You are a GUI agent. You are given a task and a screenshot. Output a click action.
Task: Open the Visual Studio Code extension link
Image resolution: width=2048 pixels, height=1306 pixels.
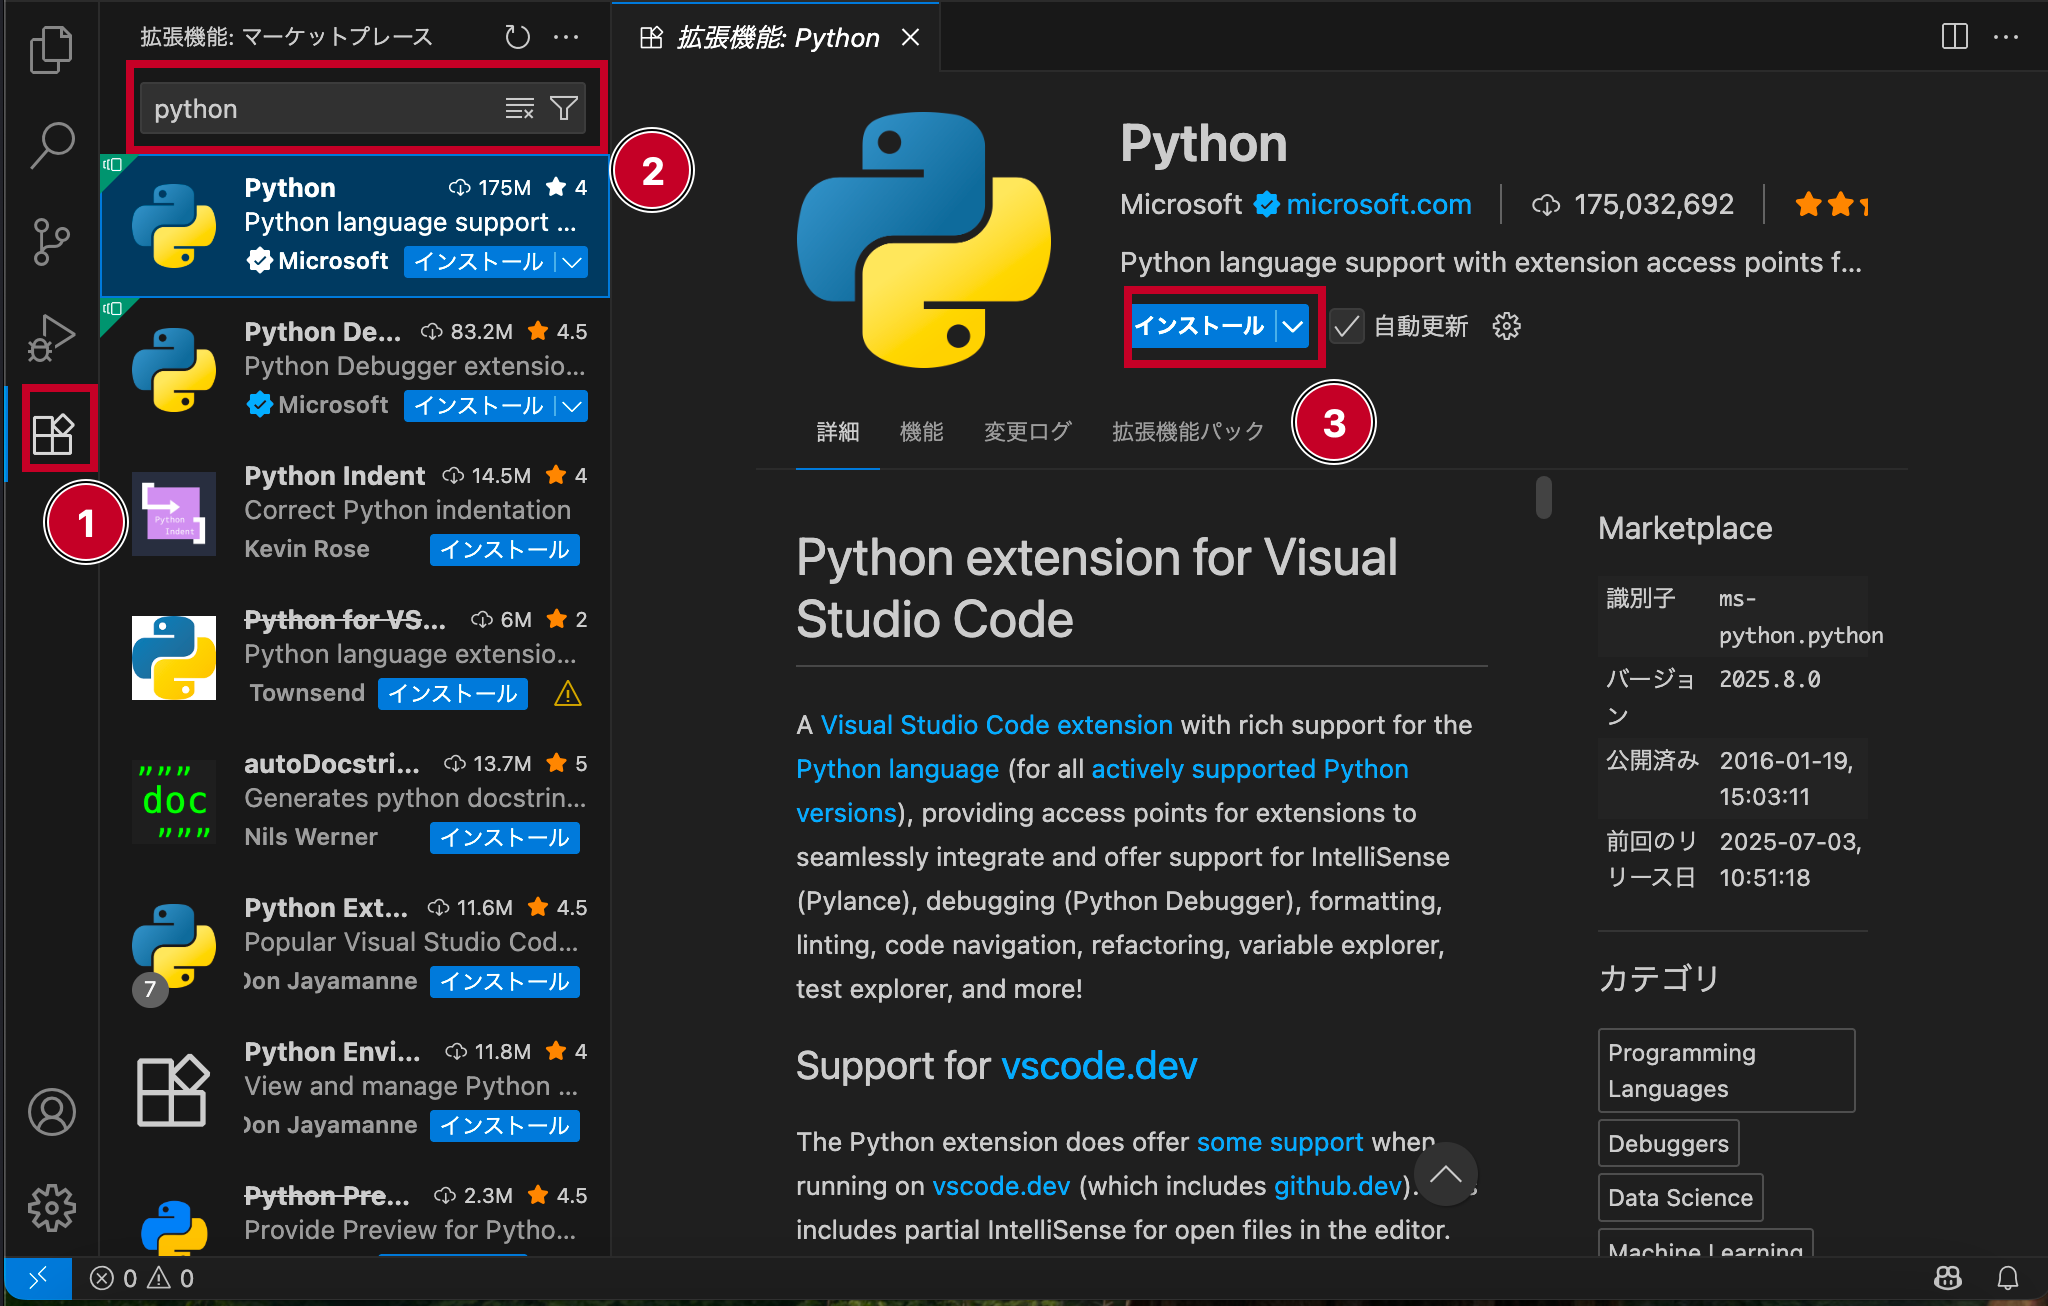tap(996, 725)
